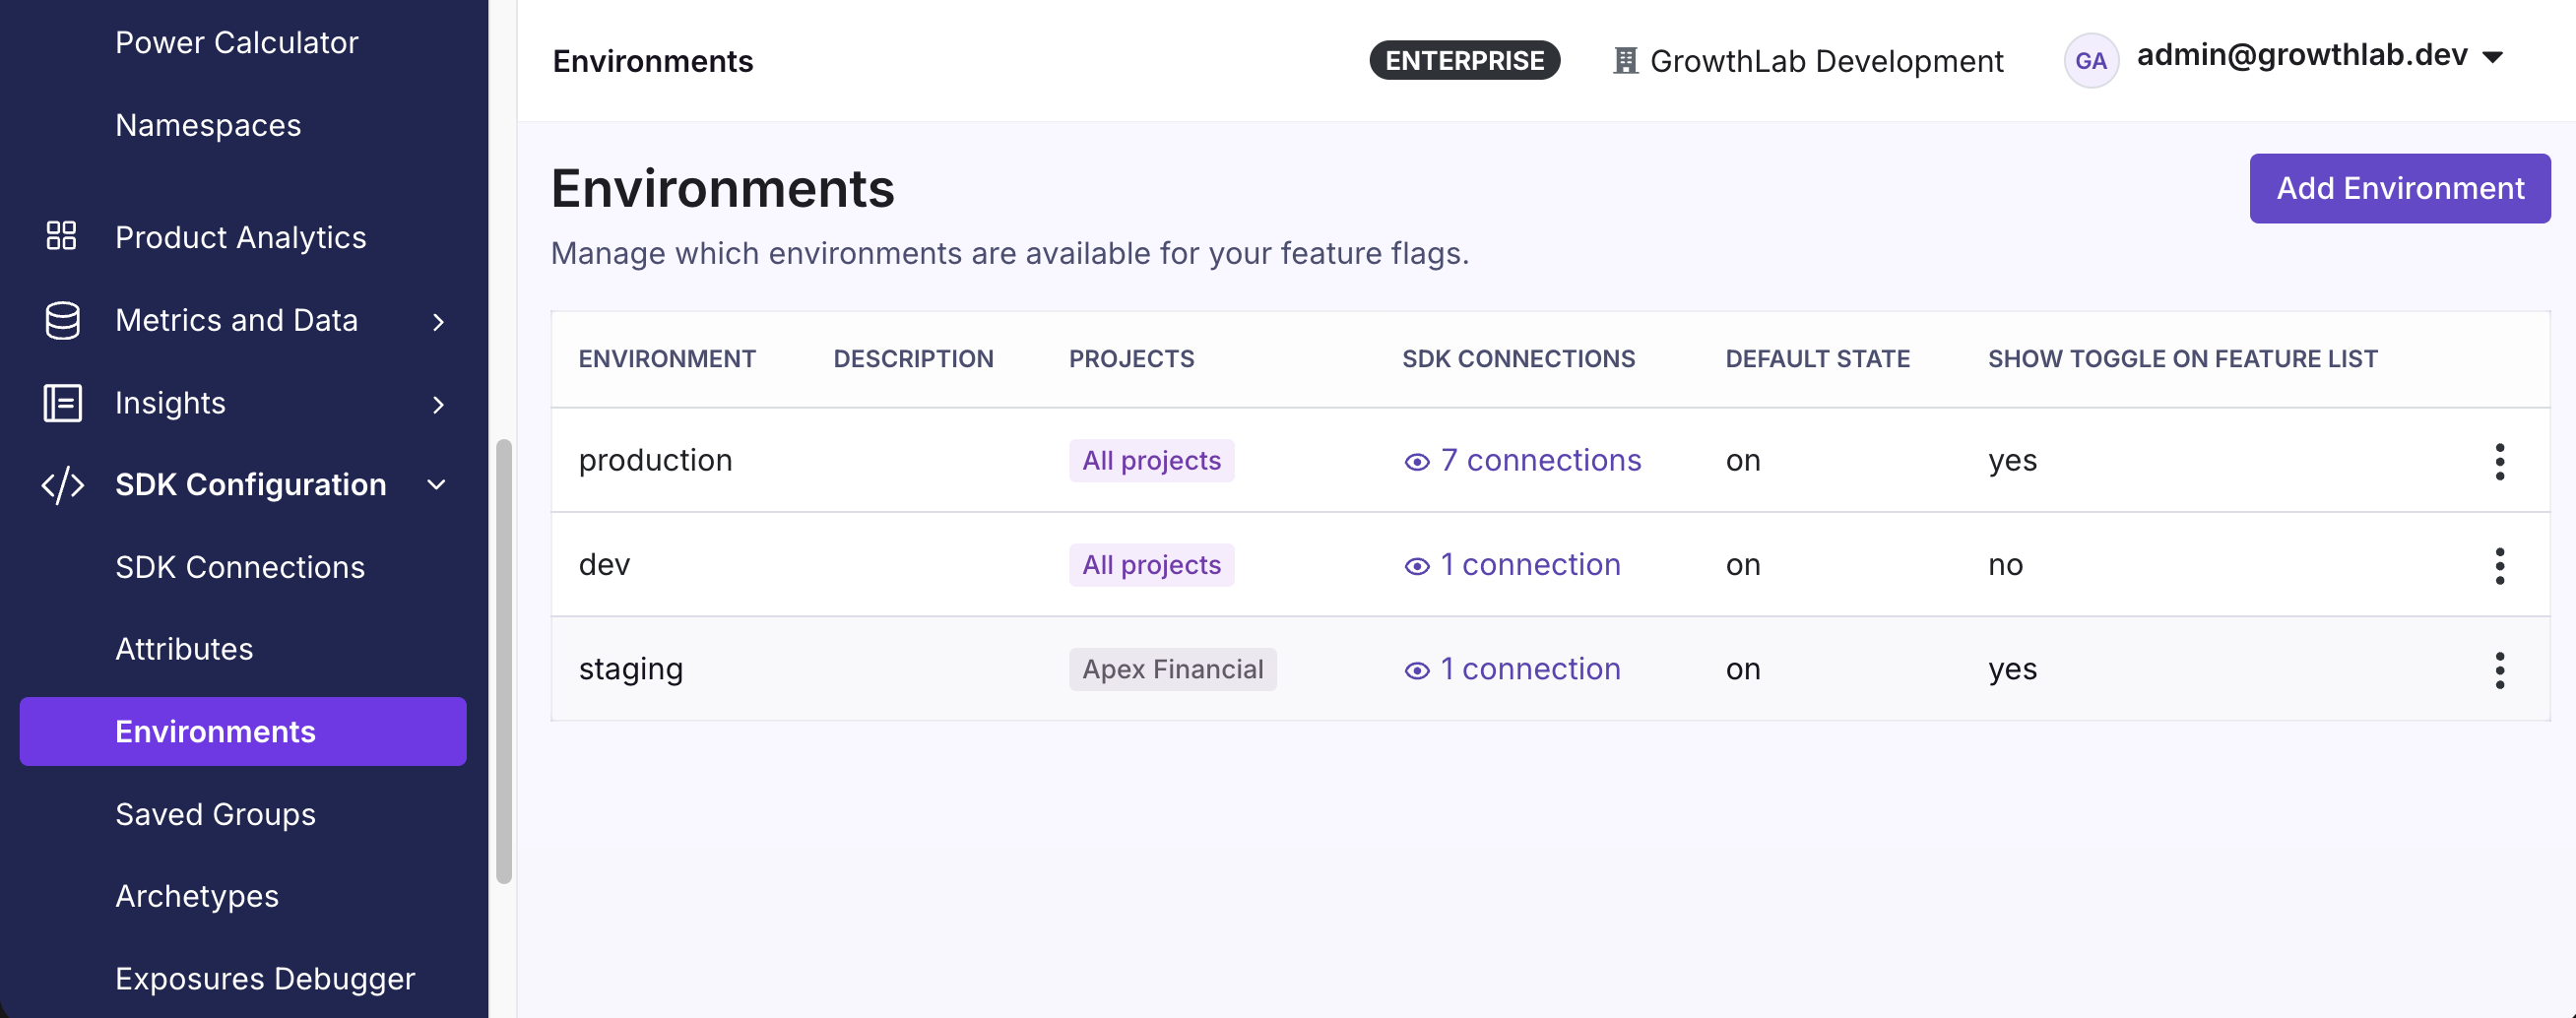Open the production row three-dot menu
The height and width of the screenshot is (1018, 2576).
[2499, 461]
